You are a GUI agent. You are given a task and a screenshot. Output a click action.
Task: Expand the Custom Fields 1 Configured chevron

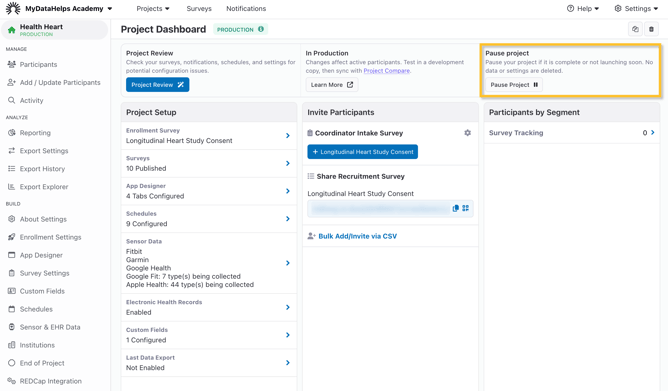click(288, 335)
